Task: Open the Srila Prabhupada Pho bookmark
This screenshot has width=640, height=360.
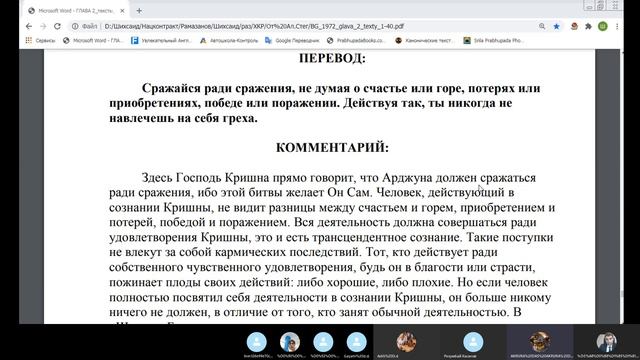Action: pyautogui.click(x=493, y=40)
